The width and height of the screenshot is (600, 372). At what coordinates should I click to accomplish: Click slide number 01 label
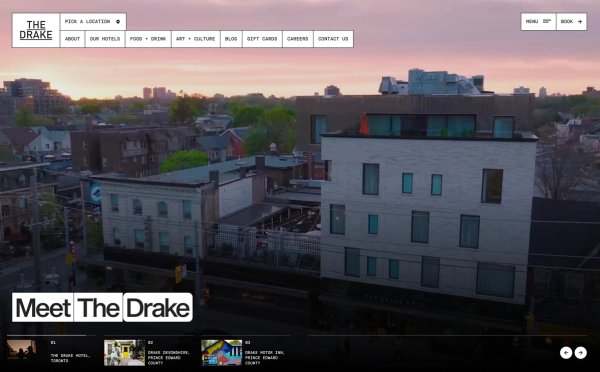pyautogui.click(x=53, y=343)
